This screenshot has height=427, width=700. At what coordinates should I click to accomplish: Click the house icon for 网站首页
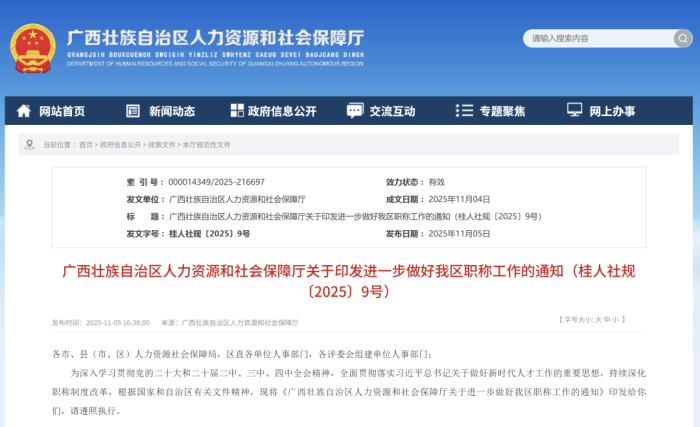tap(23, 111)
